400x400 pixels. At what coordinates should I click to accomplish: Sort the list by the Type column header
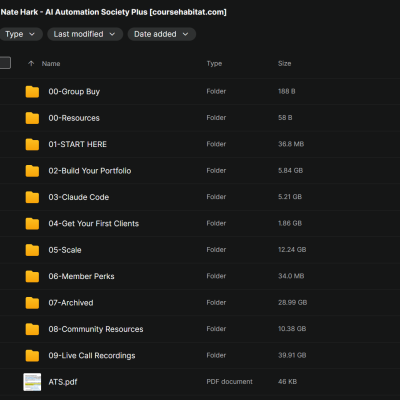pyautogui.click(x=214, y=63)
